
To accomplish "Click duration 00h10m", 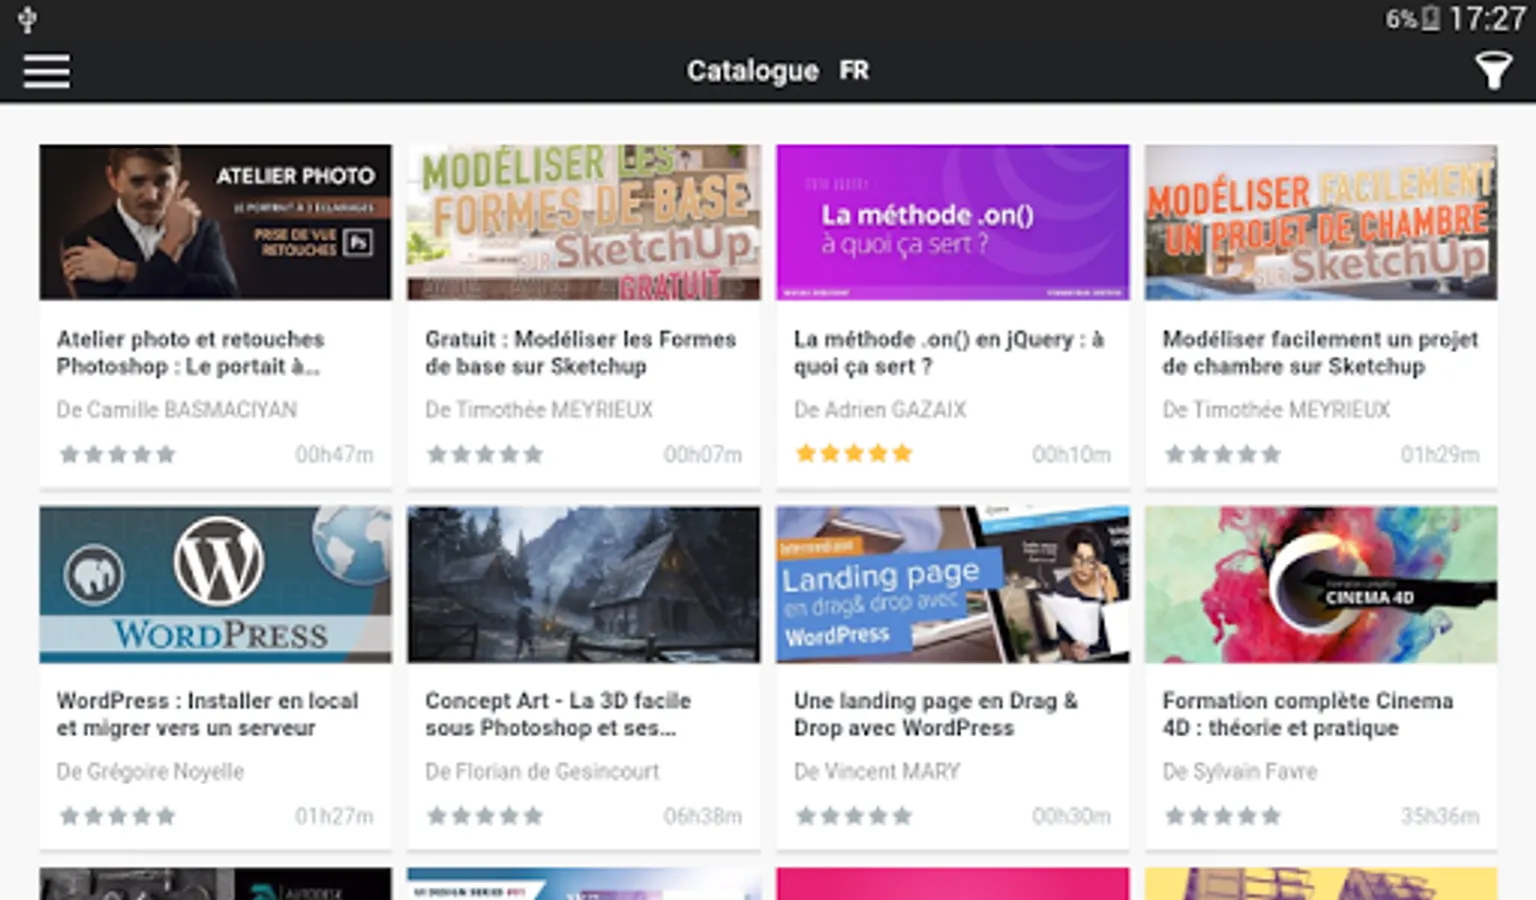I will 1071,455.
